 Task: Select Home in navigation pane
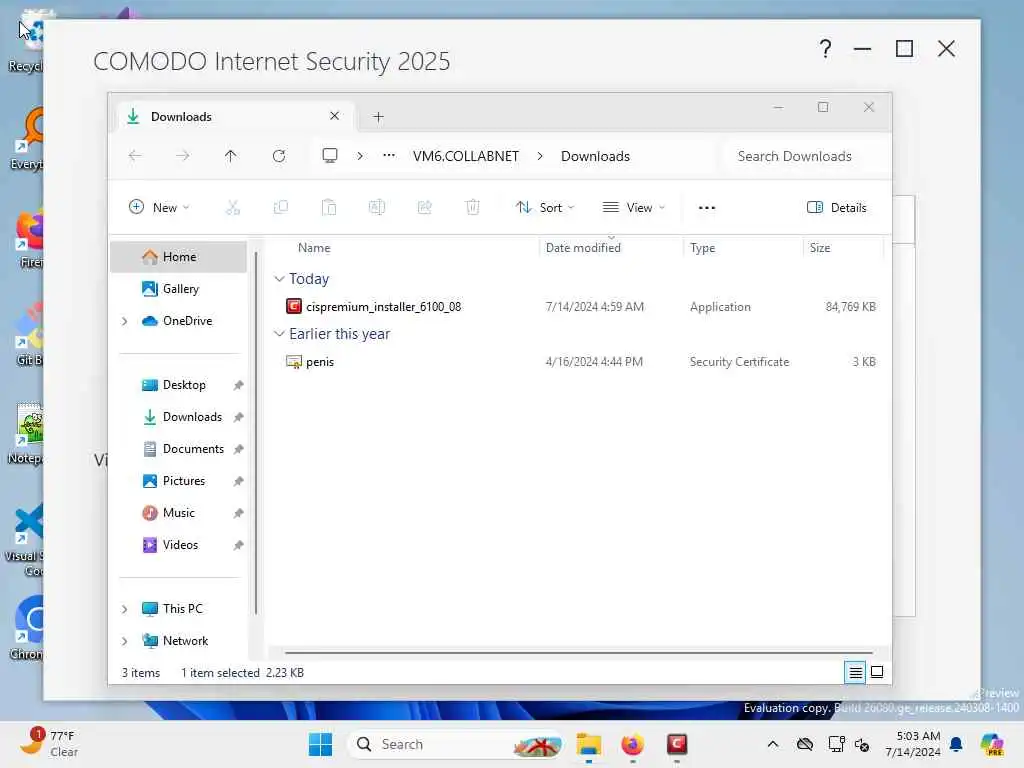click(178, 257)
